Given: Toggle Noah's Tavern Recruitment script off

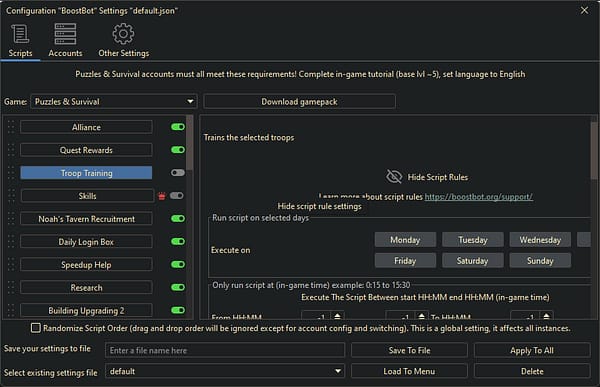Looking at the screenshot, I should coord(178,219).
